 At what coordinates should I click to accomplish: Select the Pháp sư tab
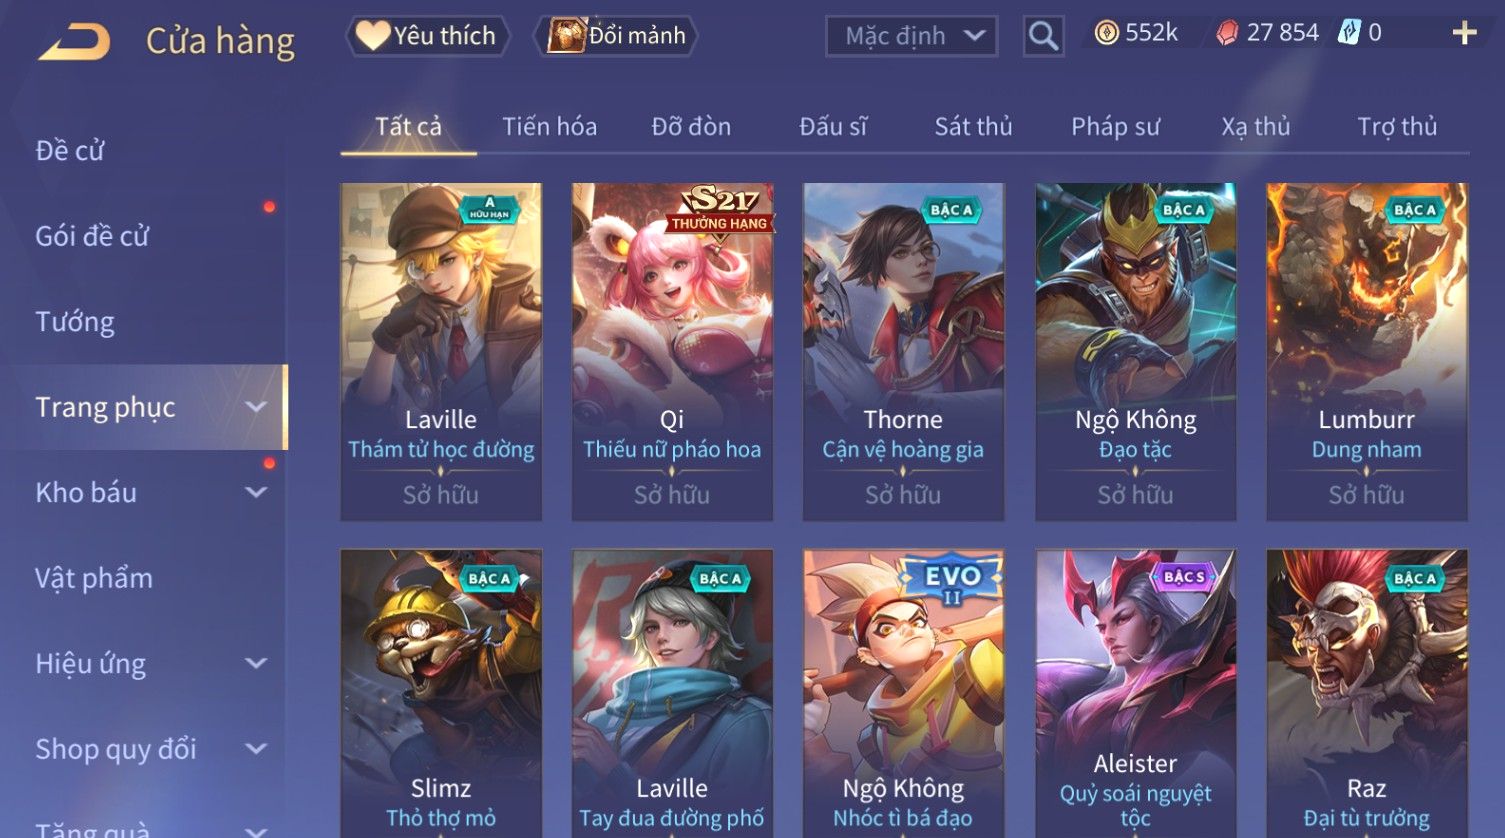click(x=1115, y=127)
